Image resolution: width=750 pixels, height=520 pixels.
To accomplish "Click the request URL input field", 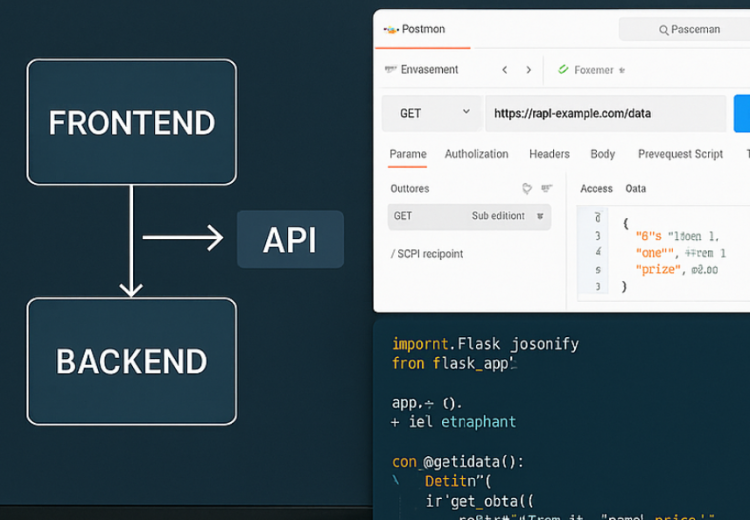I will tap(605, 113).
